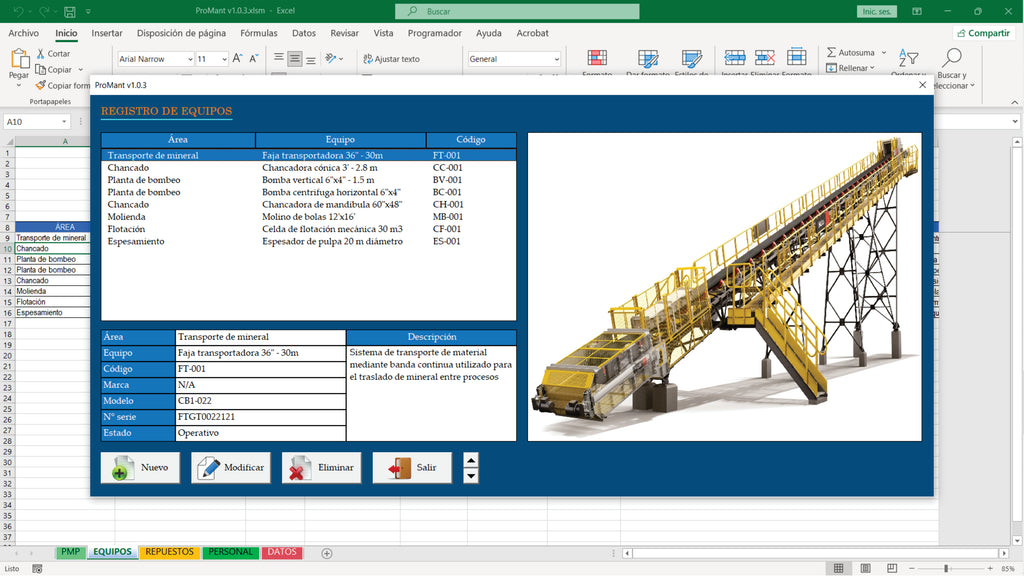The image size is (1024, 576).
Task: Click the Modificar button
Action: click(x=231, y=468)
